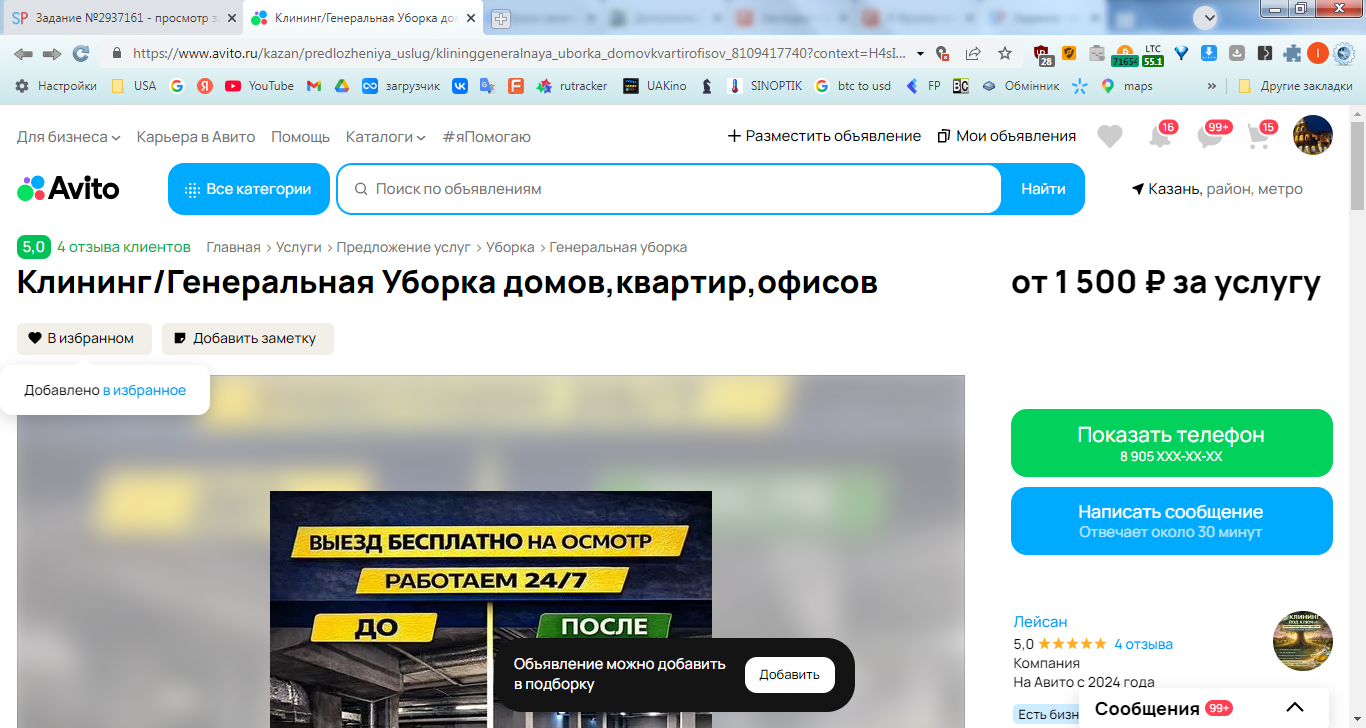The image size is (1366, 728).
Task: Click the browser address bar URL
Action: click(x=519, y=53)
